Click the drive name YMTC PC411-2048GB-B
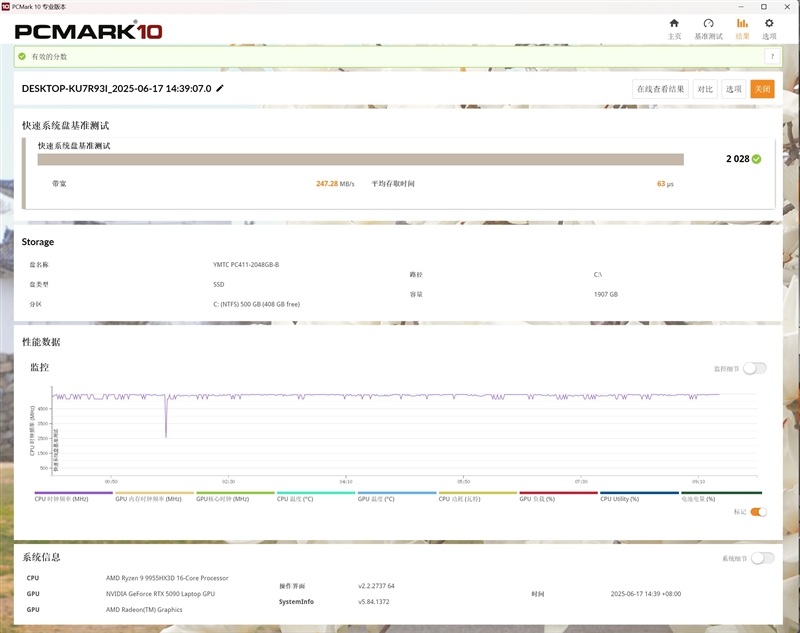Screen dimensions: 800x633 tap(246, 265)
